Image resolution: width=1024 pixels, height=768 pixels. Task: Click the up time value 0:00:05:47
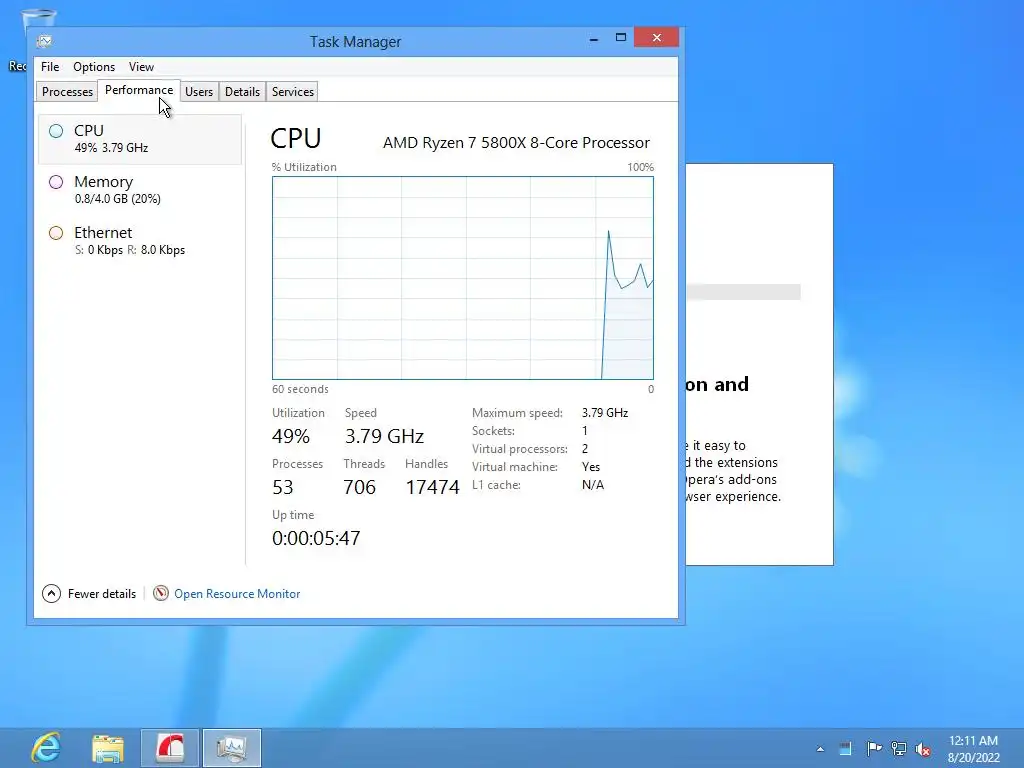click(x=316, y=537)
